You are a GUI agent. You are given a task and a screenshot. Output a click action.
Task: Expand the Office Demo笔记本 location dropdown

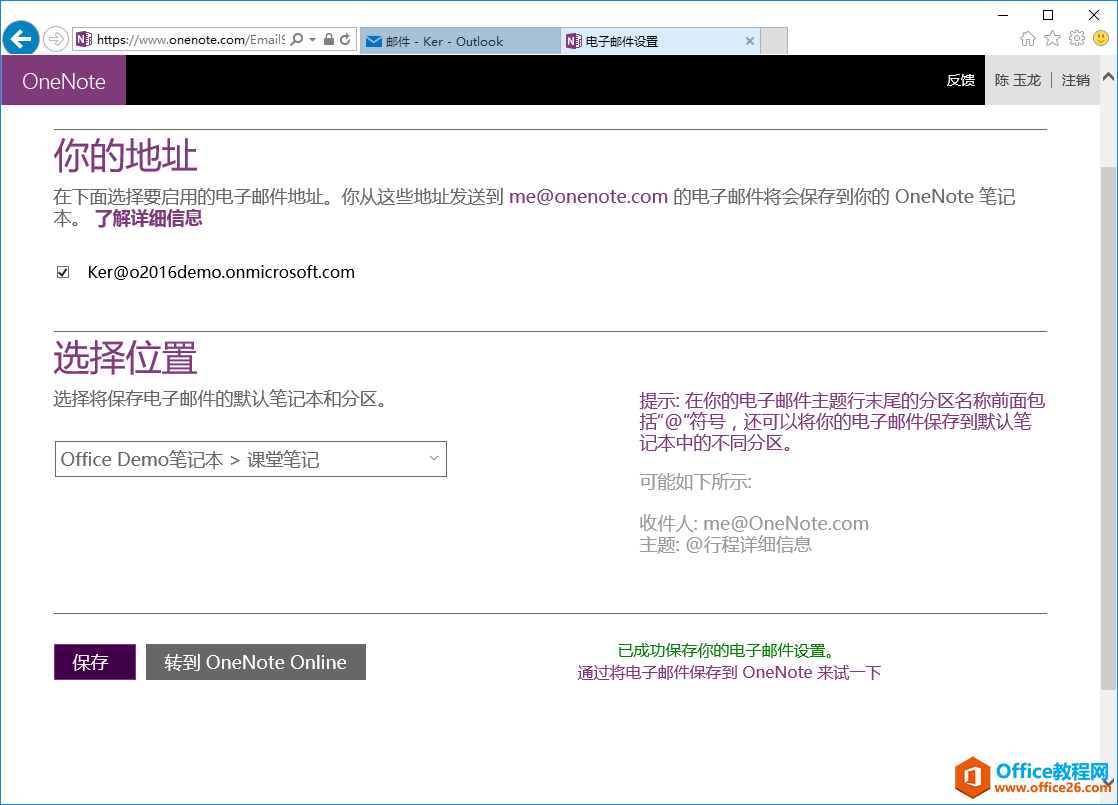(x=251, y=459)
